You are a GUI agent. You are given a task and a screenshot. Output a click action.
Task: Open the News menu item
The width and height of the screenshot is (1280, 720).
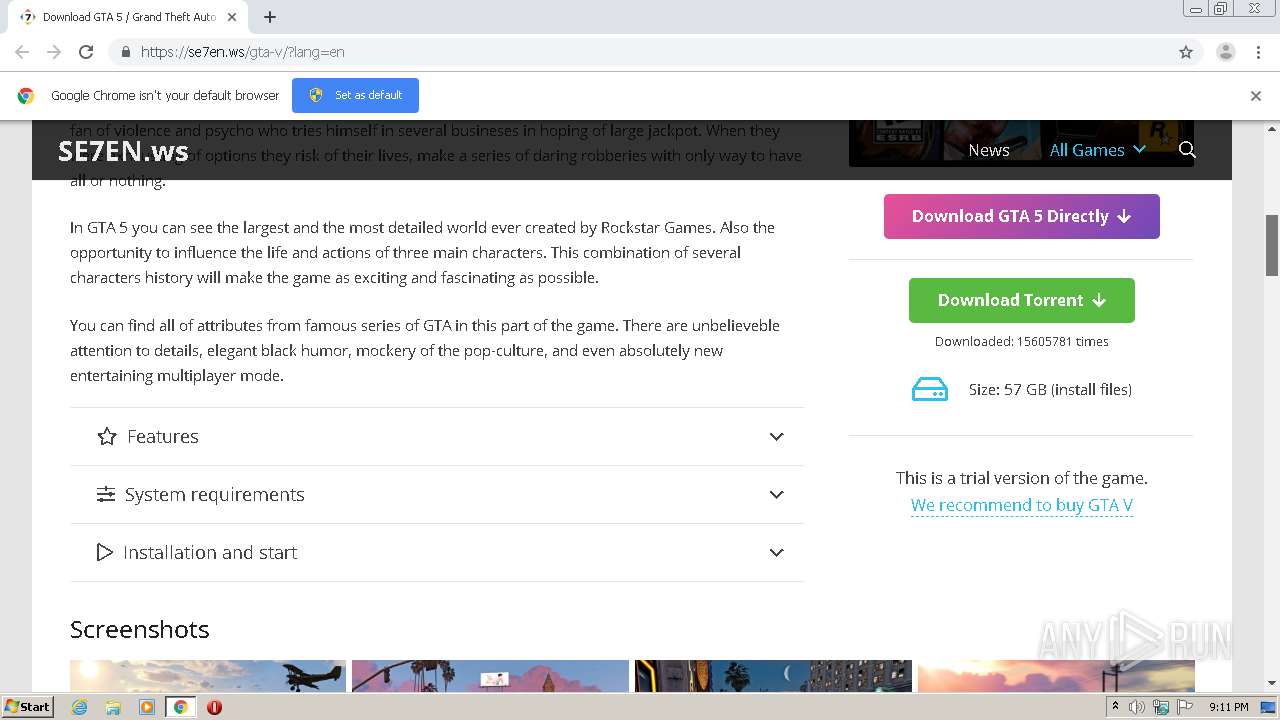click(989, 150)
